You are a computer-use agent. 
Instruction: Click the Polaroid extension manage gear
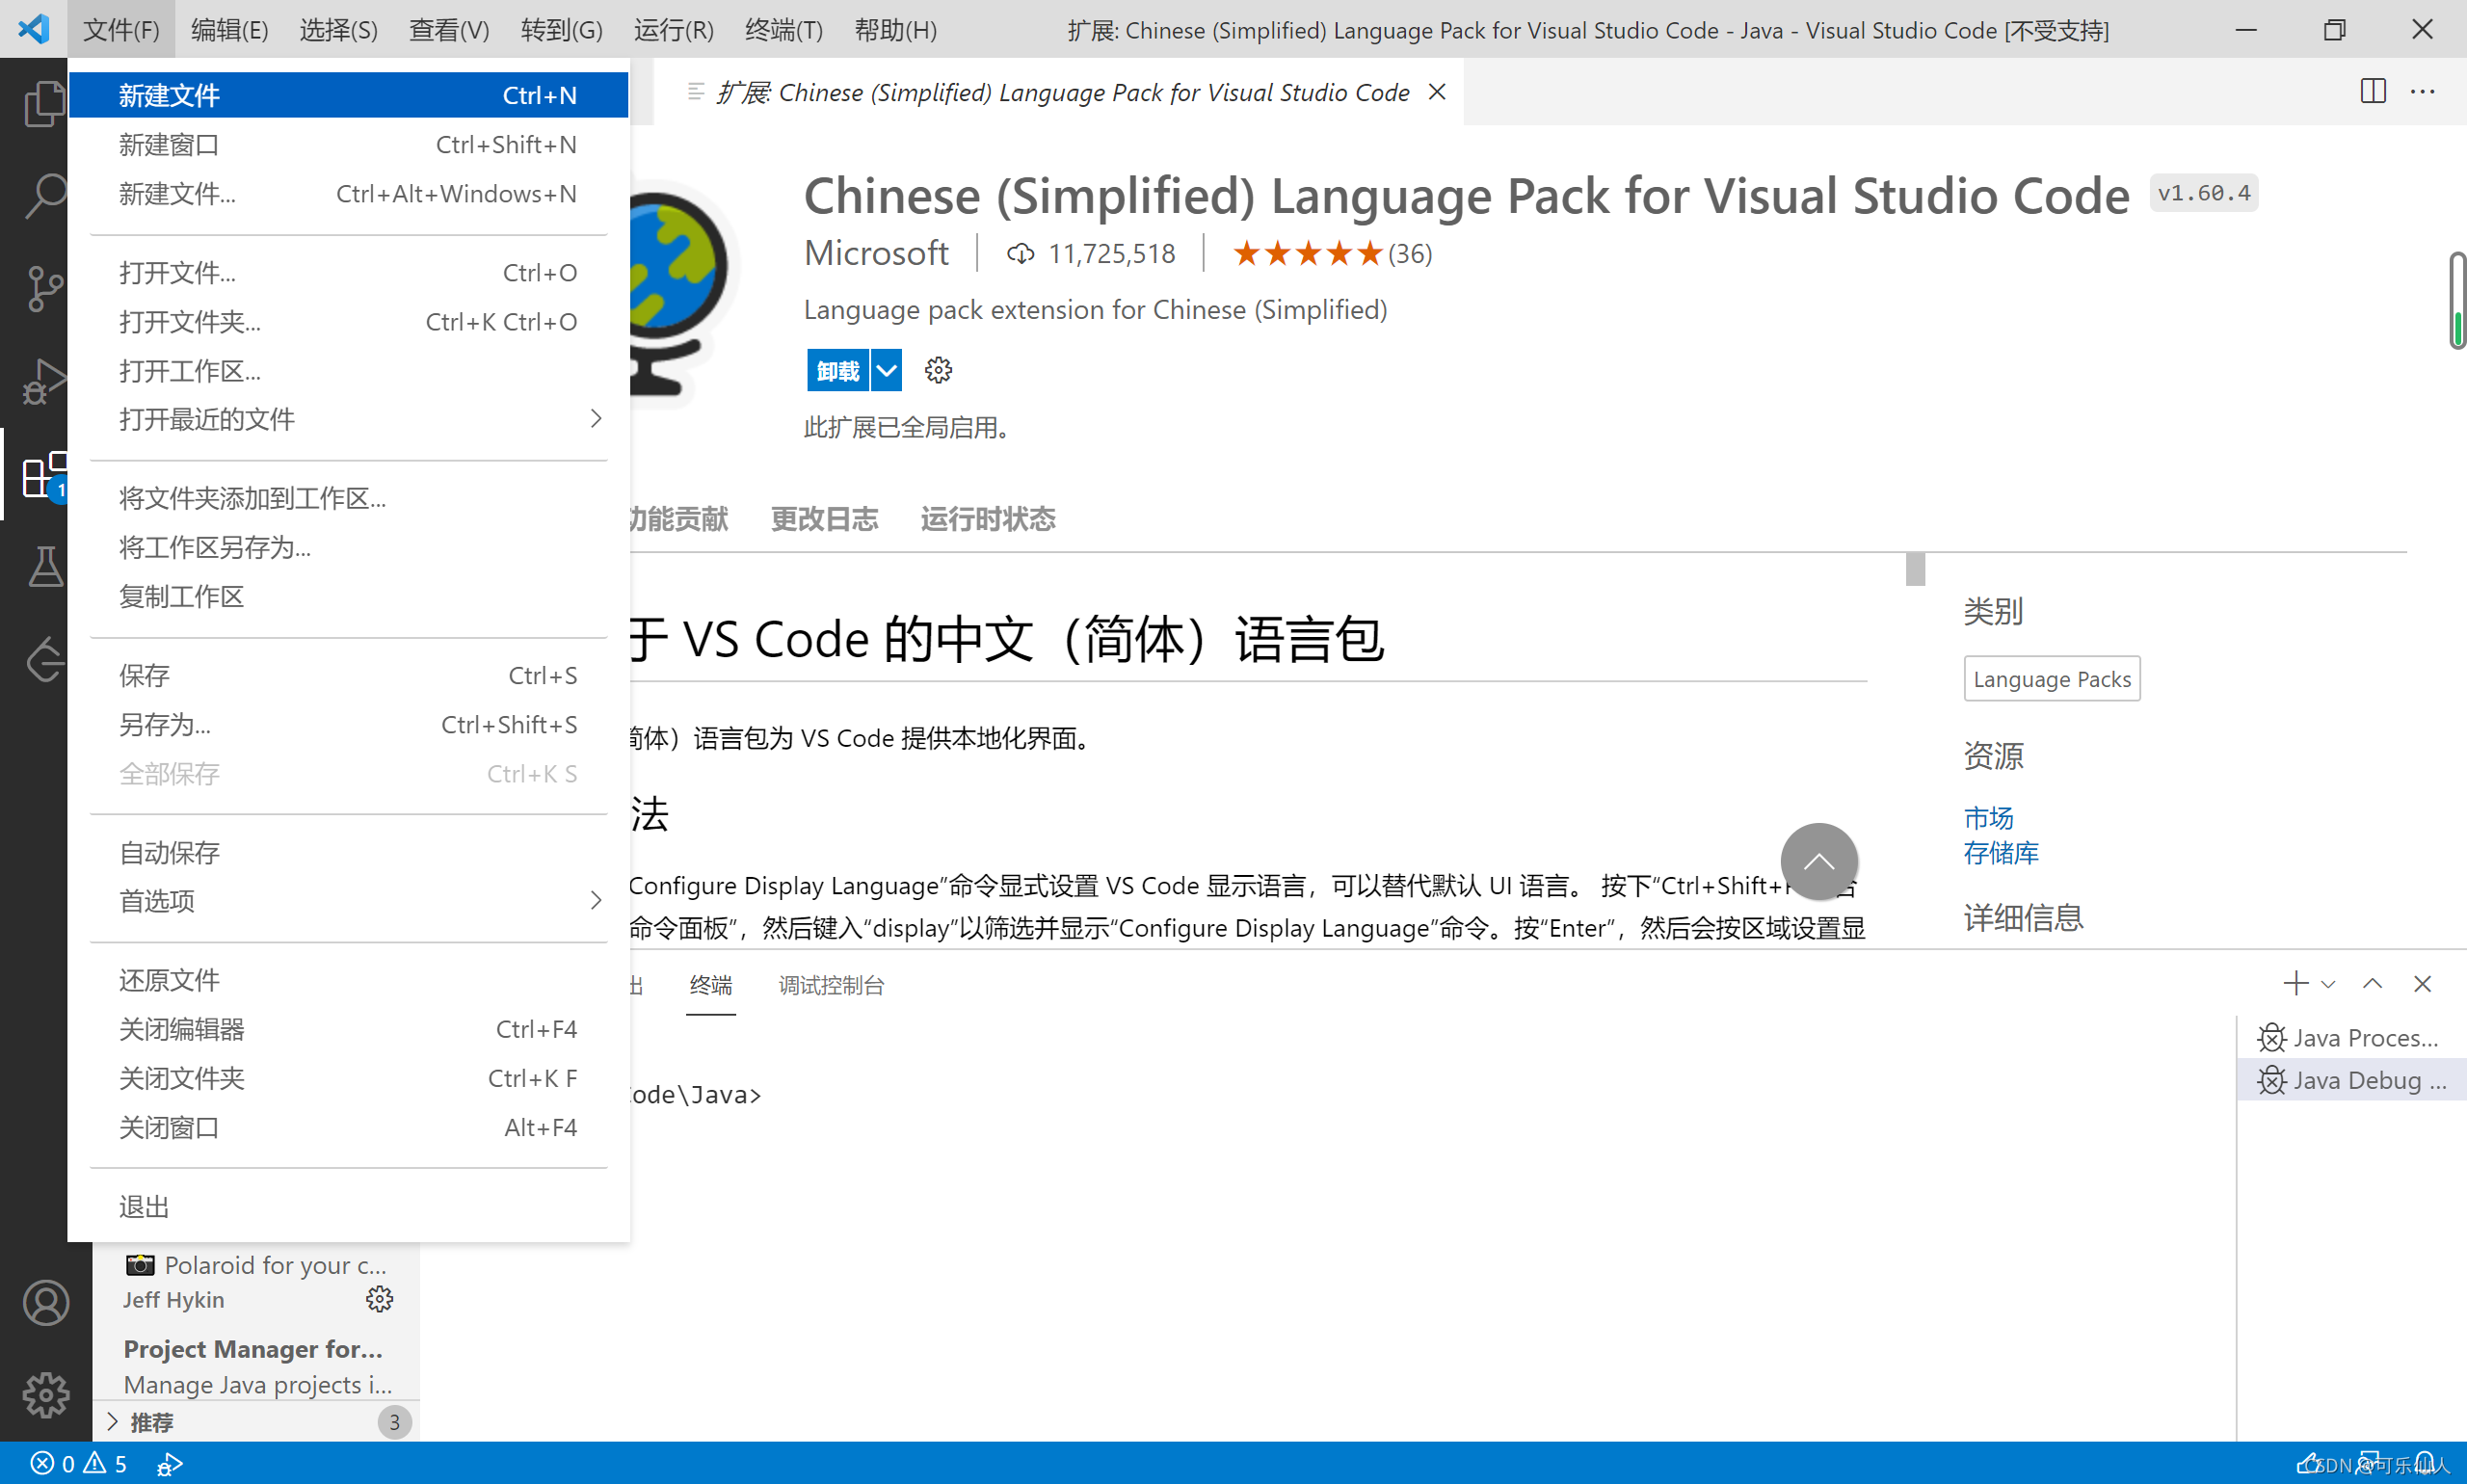pos(379,1299)
